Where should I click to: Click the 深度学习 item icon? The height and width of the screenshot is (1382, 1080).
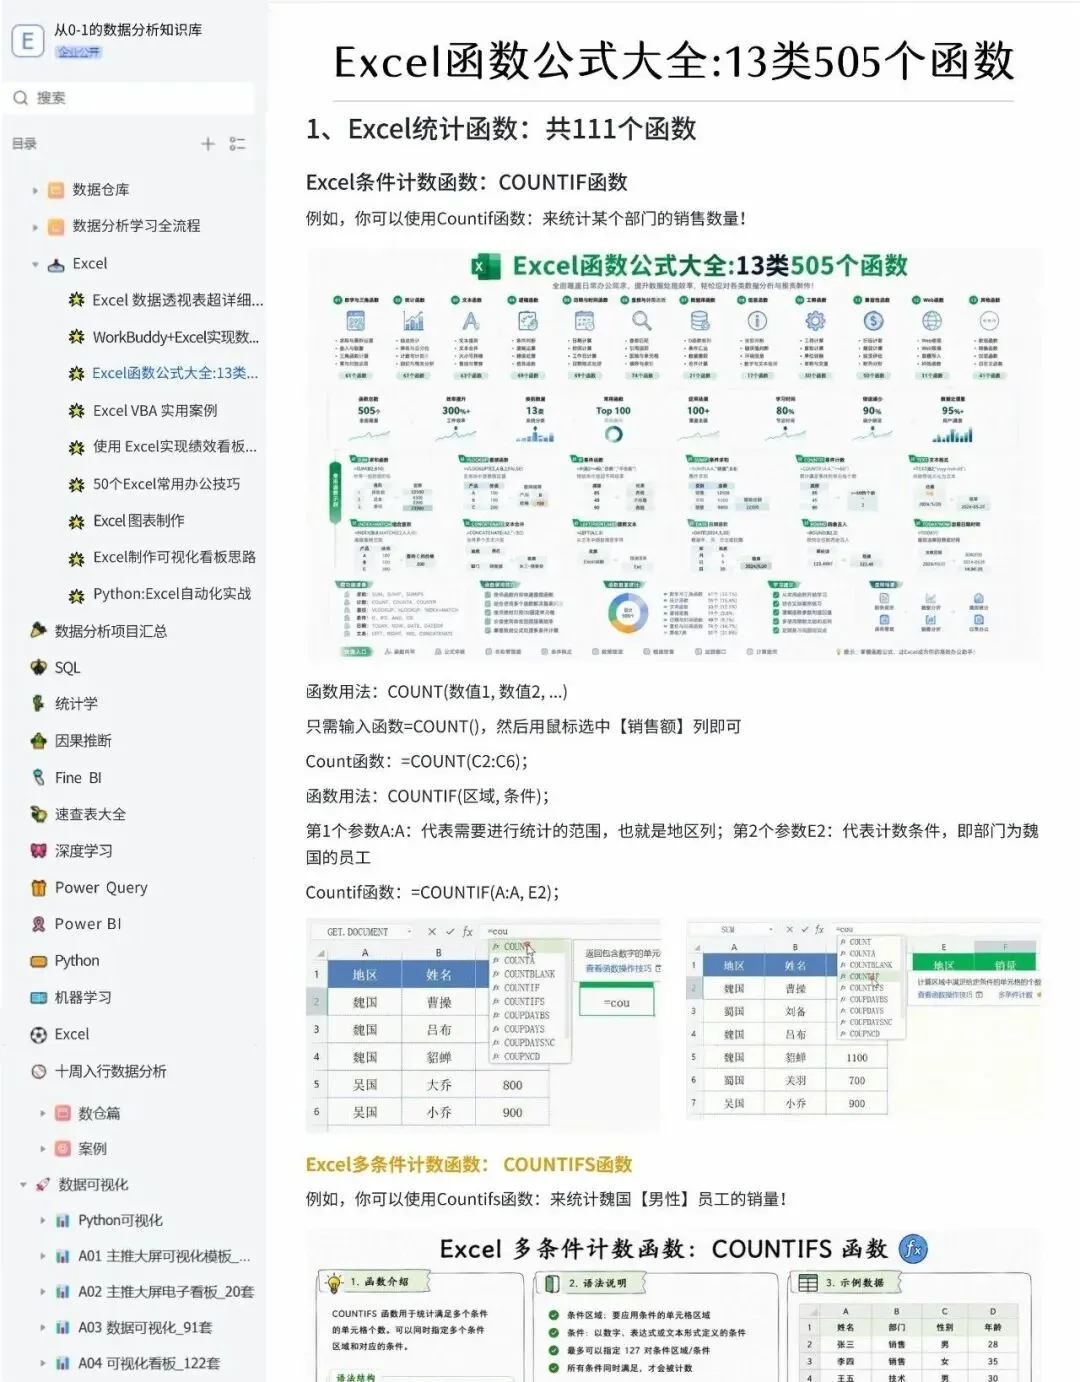click(x=38, y=851)
